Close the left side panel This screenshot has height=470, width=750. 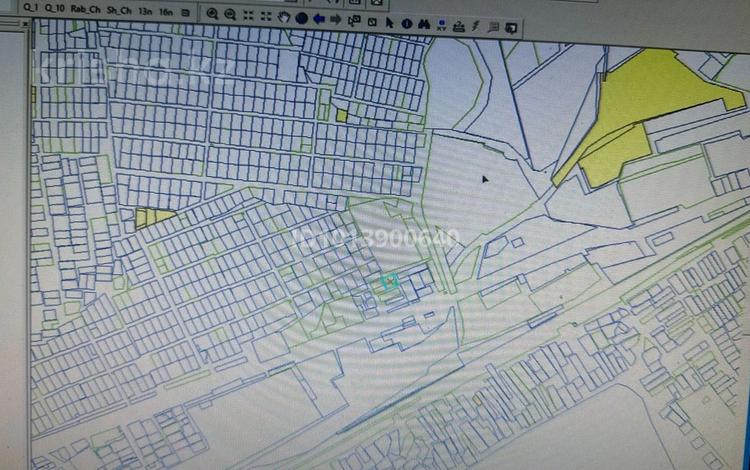pos(25,23)
